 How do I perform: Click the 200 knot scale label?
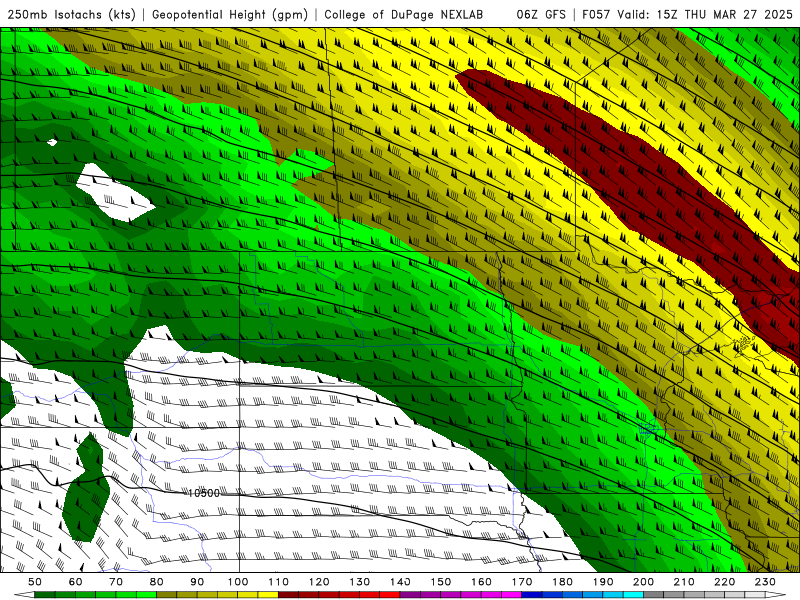click(x=644, y=582)
